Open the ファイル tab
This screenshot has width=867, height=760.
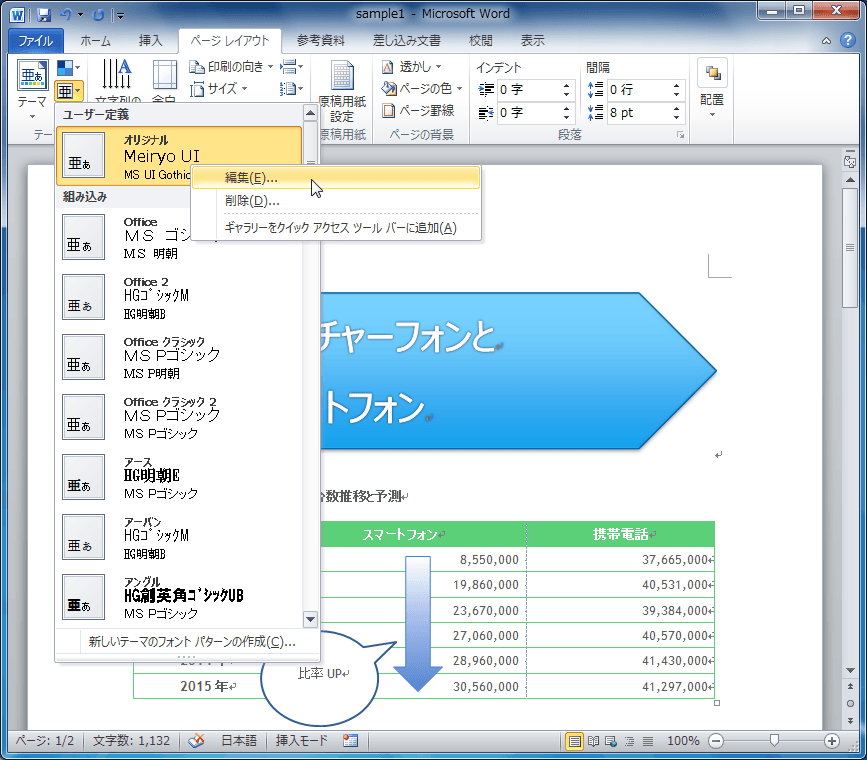pyautogui.click(x=36, y=41)
